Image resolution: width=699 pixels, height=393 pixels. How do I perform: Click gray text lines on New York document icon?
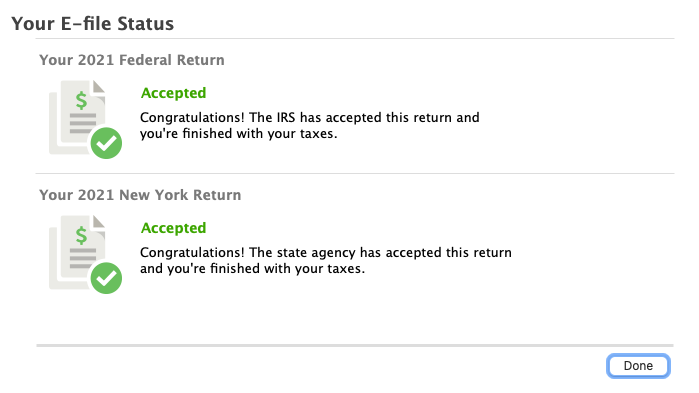[x=83, y=258]
